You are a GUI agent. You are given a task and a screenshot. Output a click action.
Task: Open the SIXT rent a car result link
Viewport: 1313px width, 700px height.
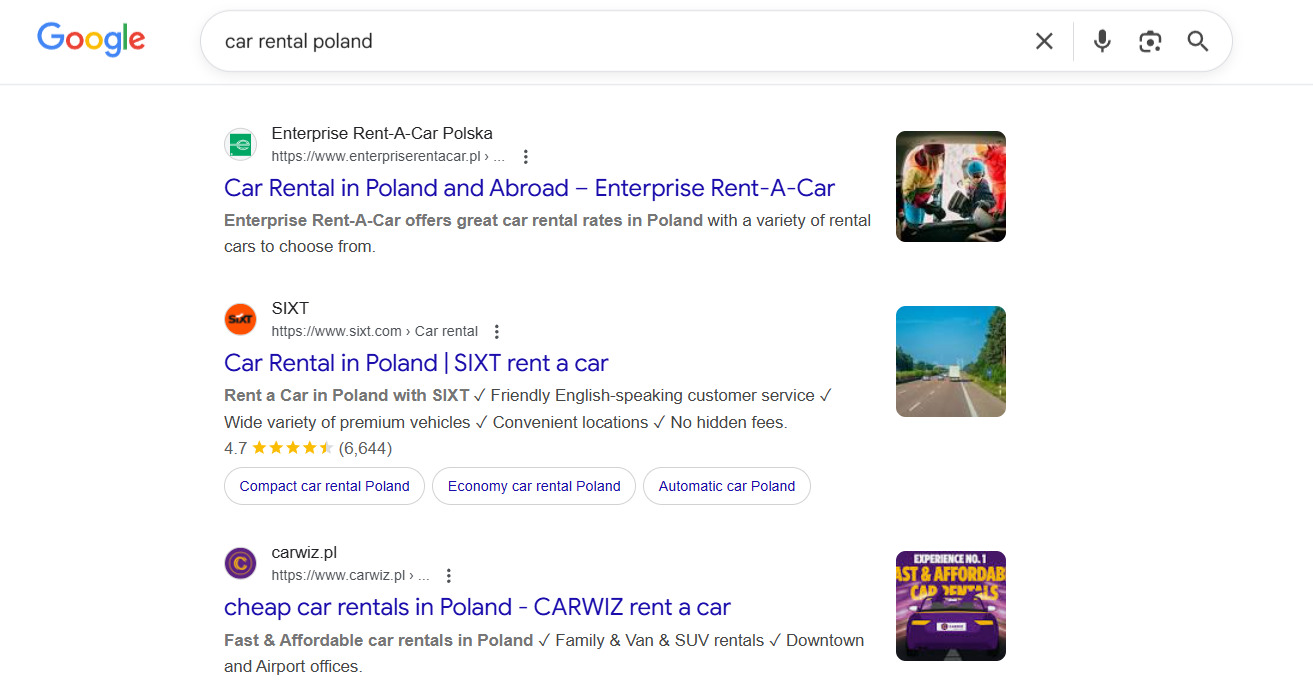(415, 362)
